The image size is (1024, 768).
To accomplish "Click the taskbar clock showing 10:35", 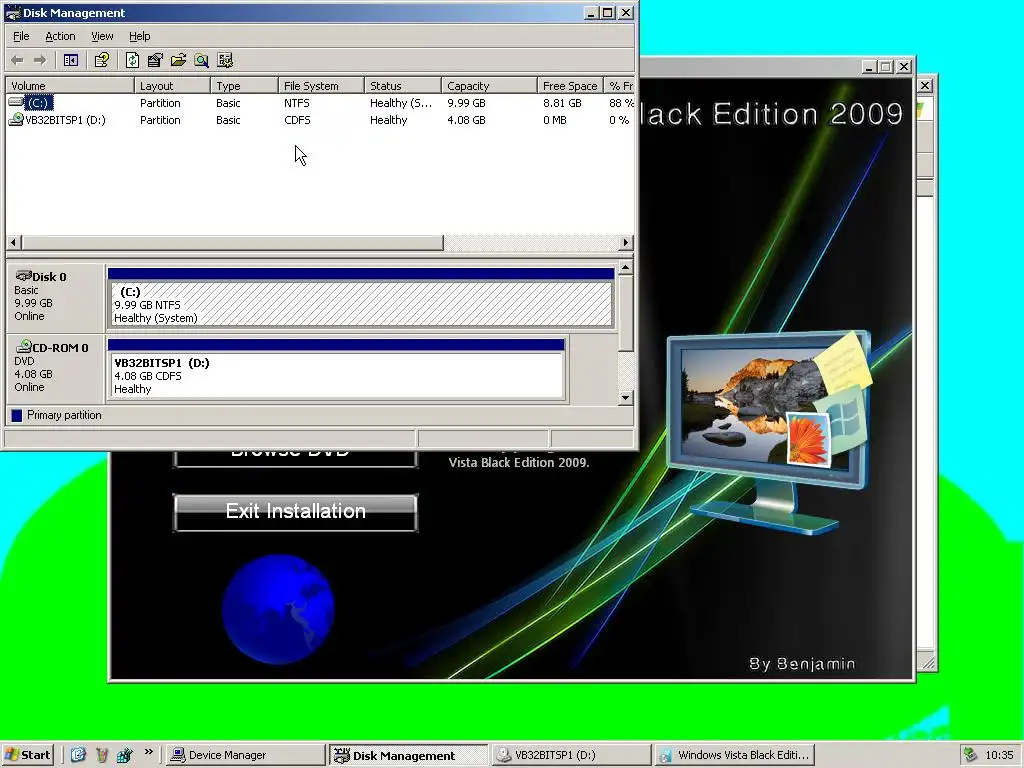I will (x=999, y=755).
